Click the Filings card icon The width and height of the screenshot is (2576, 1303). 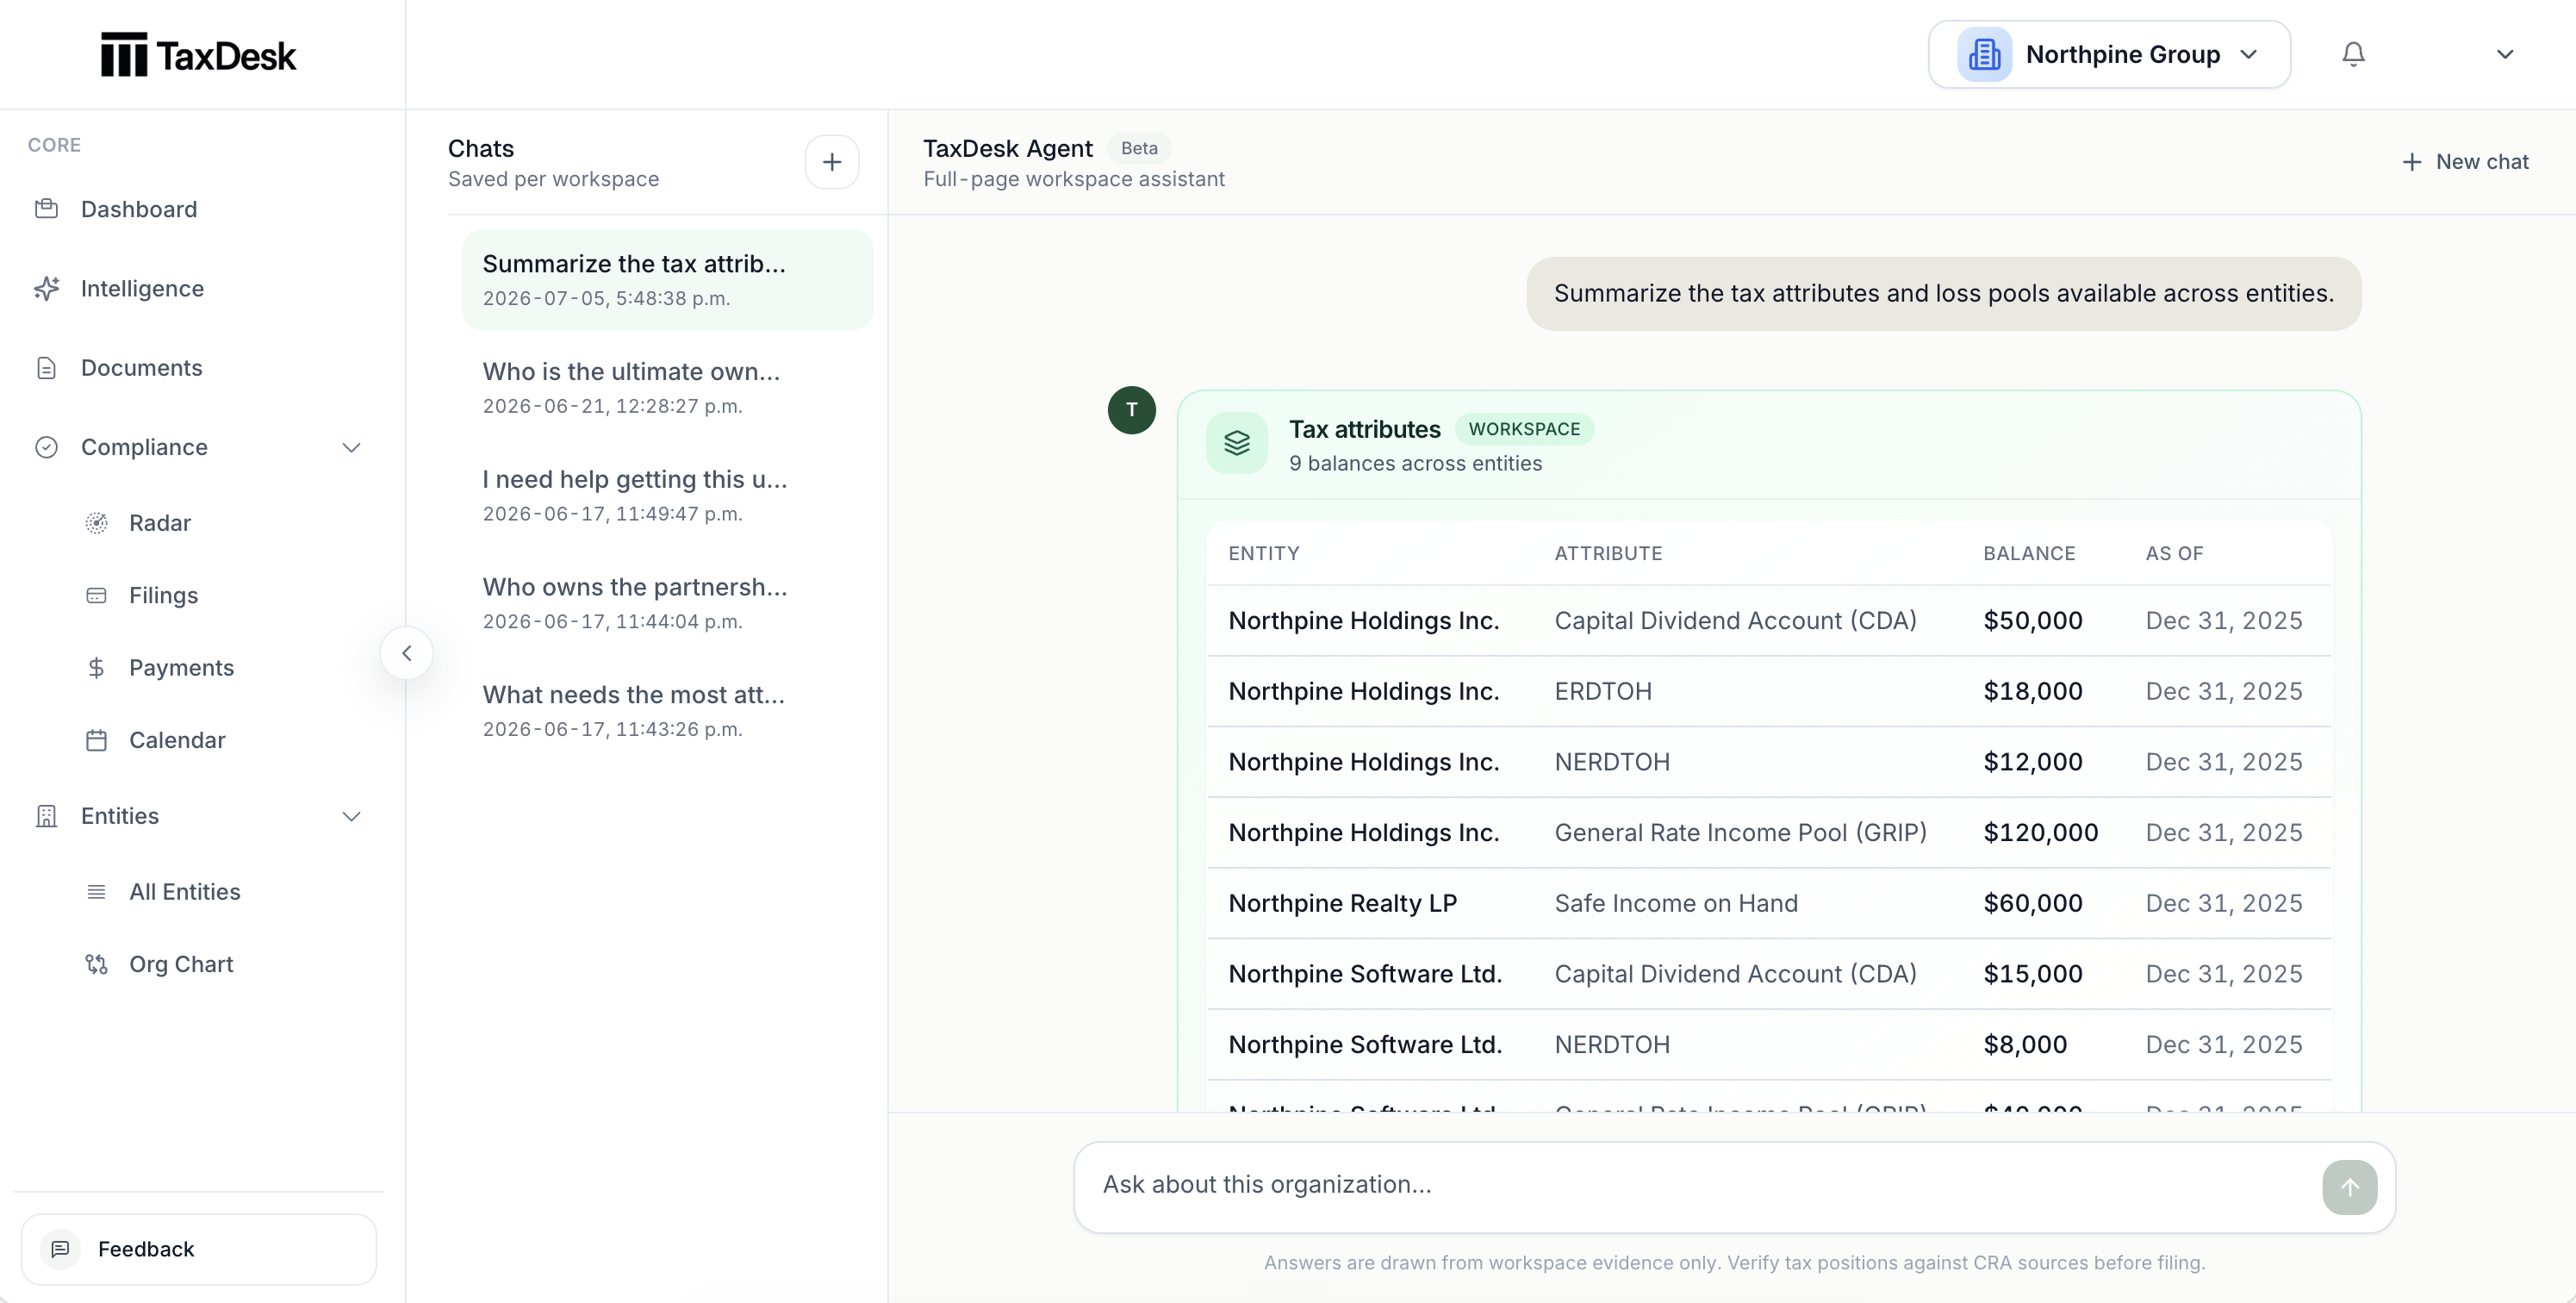click(x=96, y=595)
